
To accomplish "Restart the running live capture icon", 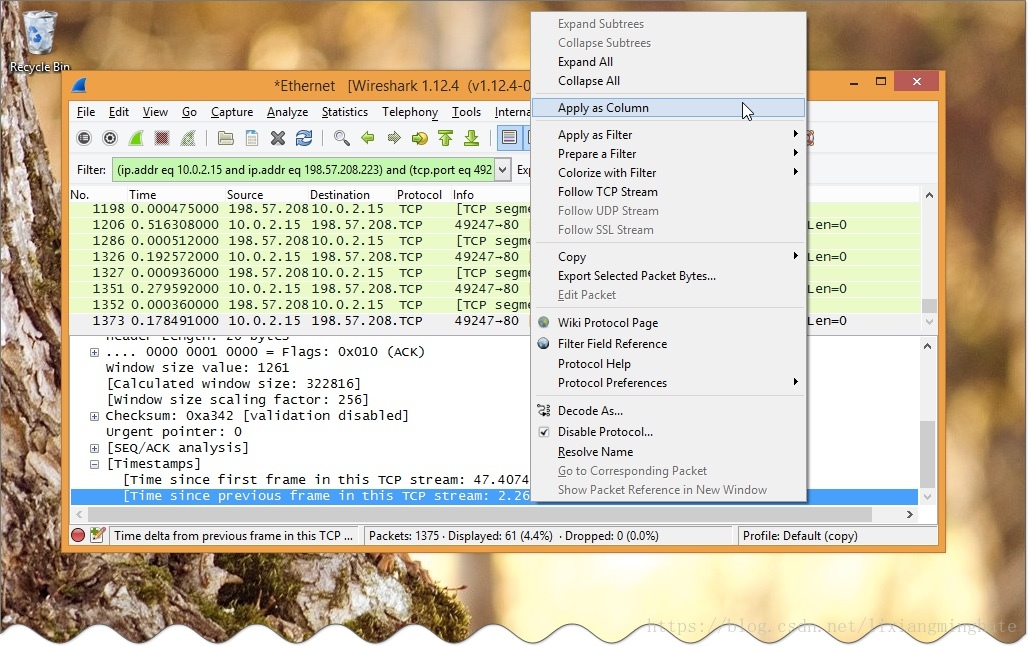I will click(188, 138).
